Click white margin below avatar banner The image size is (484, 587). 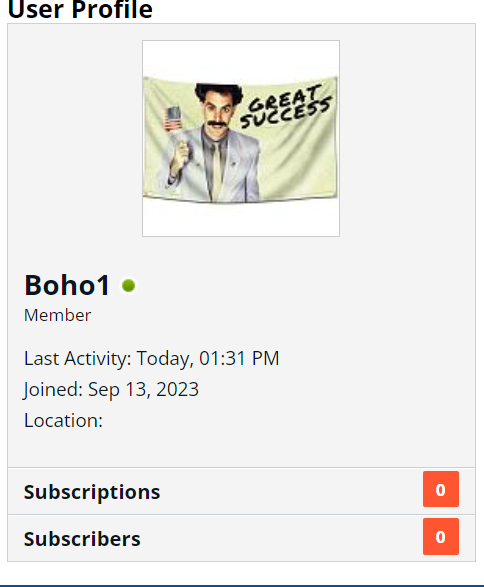(x=241, y=221)
